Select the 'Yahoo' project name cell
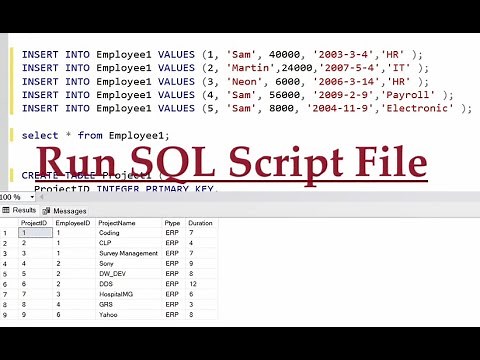The height and width of the screenshot is (360, 480). click(128, 315)
